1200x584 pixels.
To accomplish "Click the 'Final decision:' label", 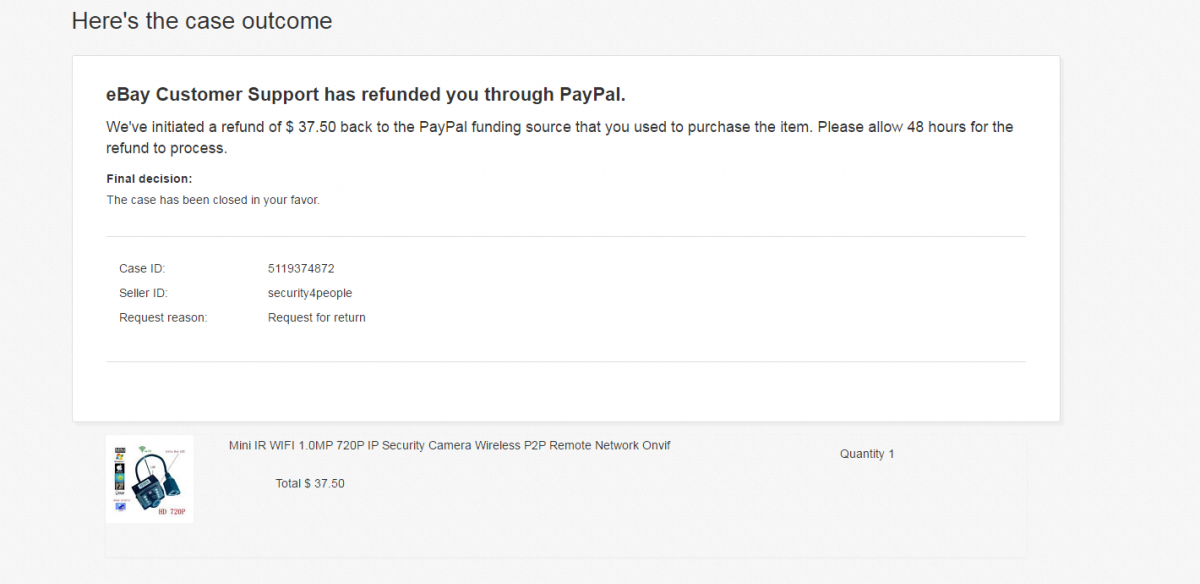I will coord(149,179).
